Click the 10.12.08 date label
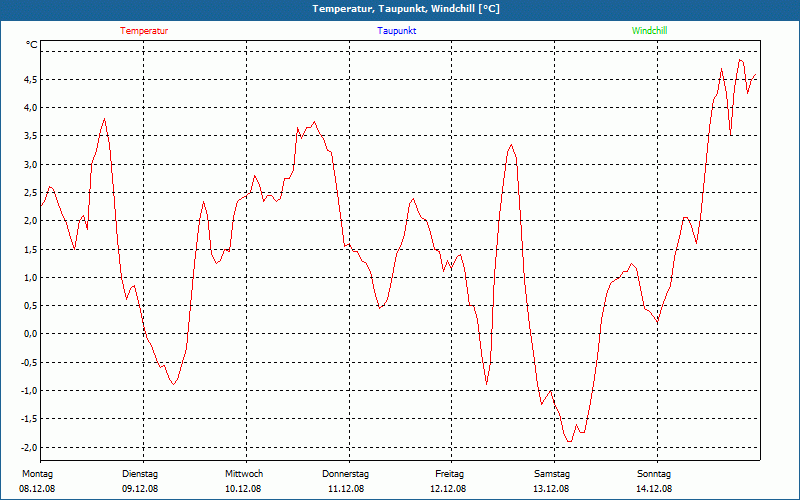 [x=243, y=489]
